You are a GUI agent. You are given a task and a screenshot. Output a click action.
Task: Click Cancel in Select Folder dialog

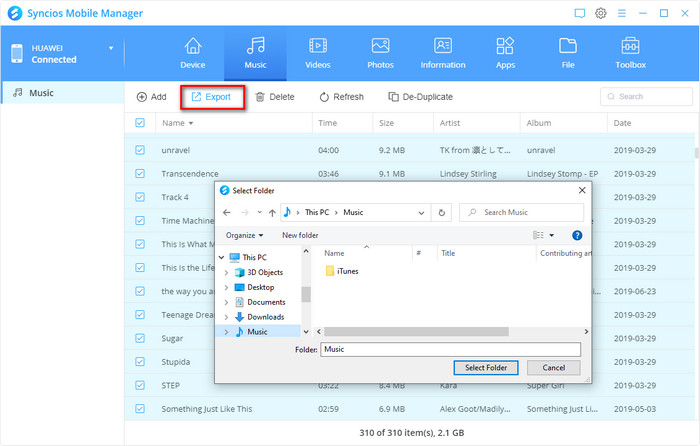(554, 368)
